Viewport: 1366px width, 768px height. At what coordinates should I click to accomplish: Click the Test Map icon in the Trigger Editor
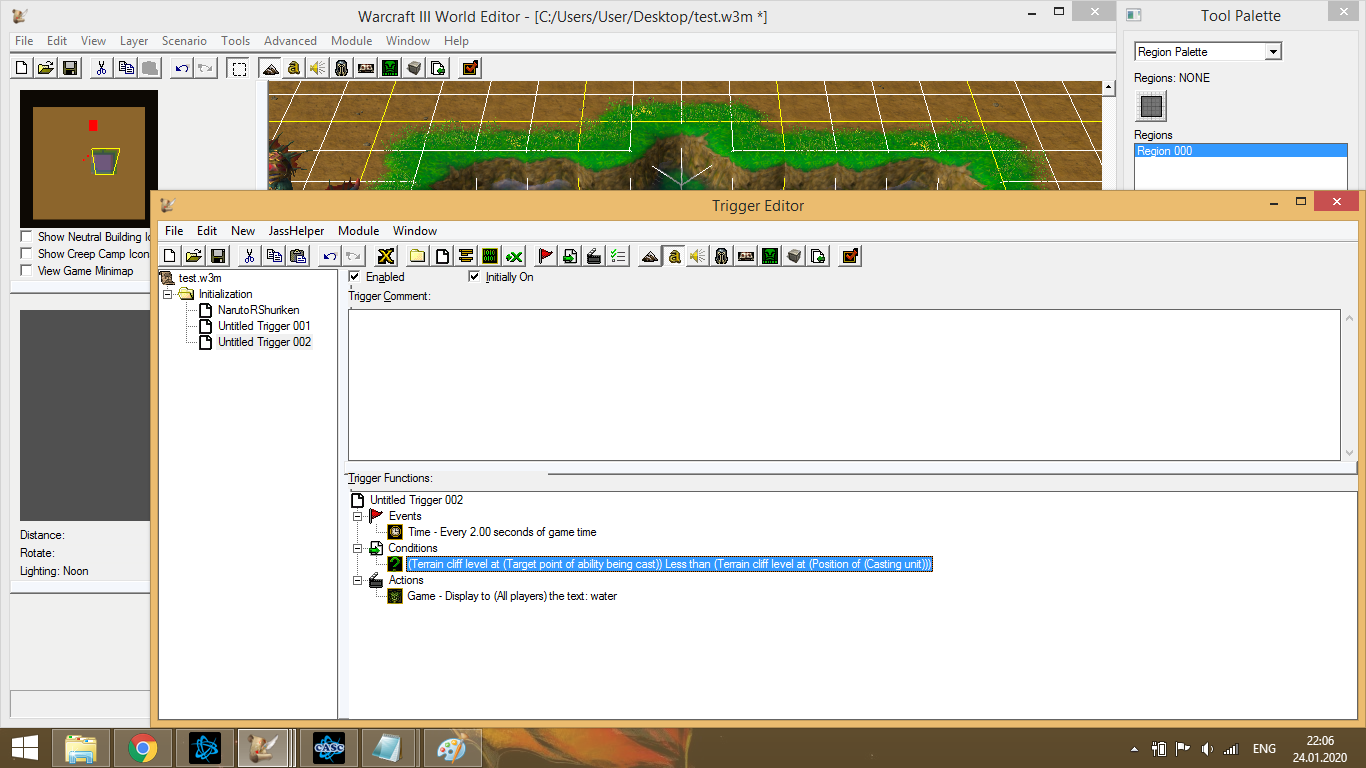click(x=850, y=256)
